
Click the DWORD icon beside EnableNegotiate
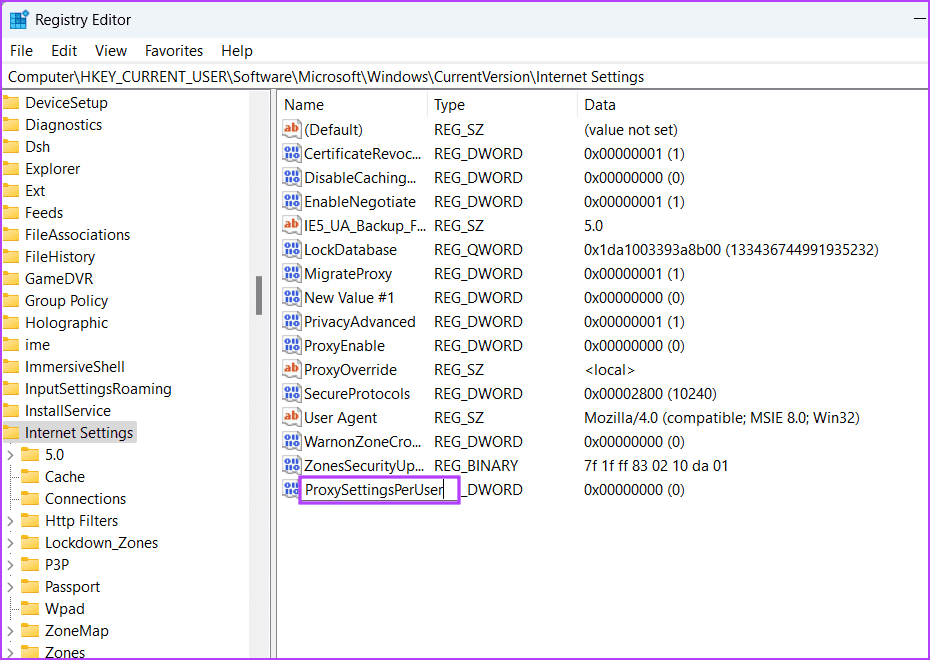(x=291, y=201)
